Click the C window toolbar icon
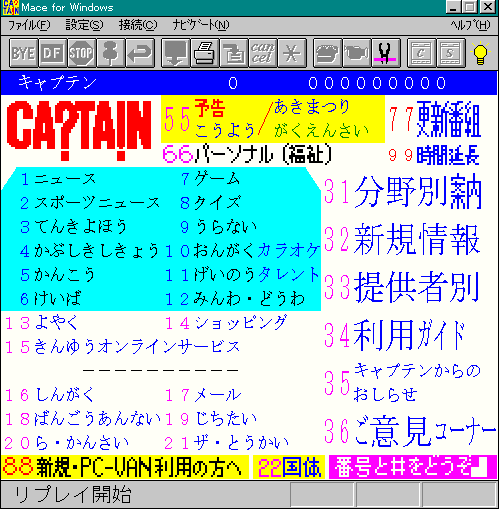Image resolution: width=499 pixels, height=509 pixels. pyautogui.click(x=422, y=53)
